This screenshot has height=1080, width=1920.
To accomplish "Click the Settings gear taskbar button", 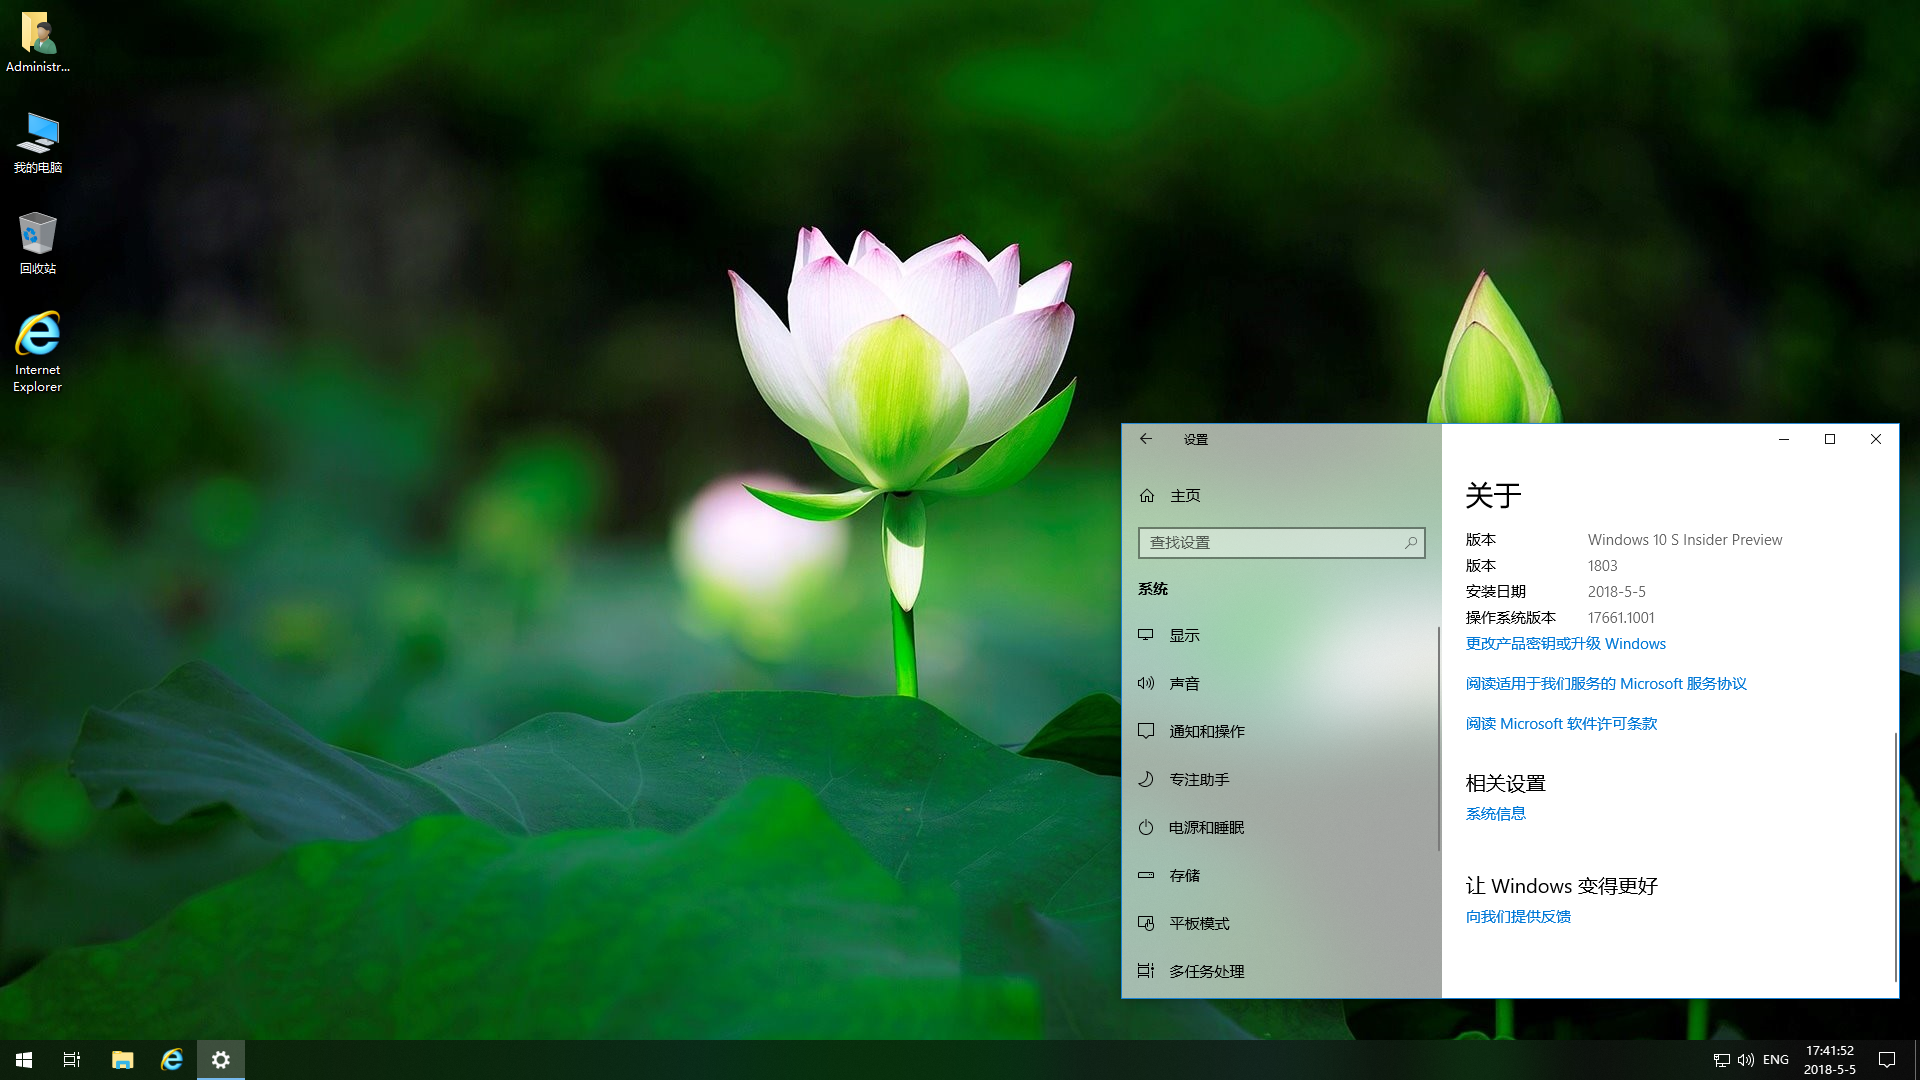I will click(221, 1060).
